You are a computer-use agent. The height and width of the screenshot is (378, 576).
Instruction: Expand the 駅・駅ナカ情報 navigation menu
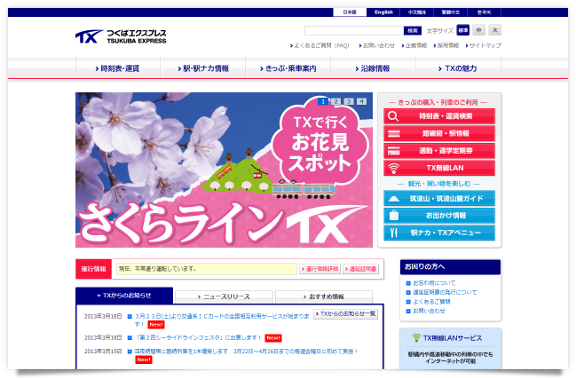coord(203,68)
